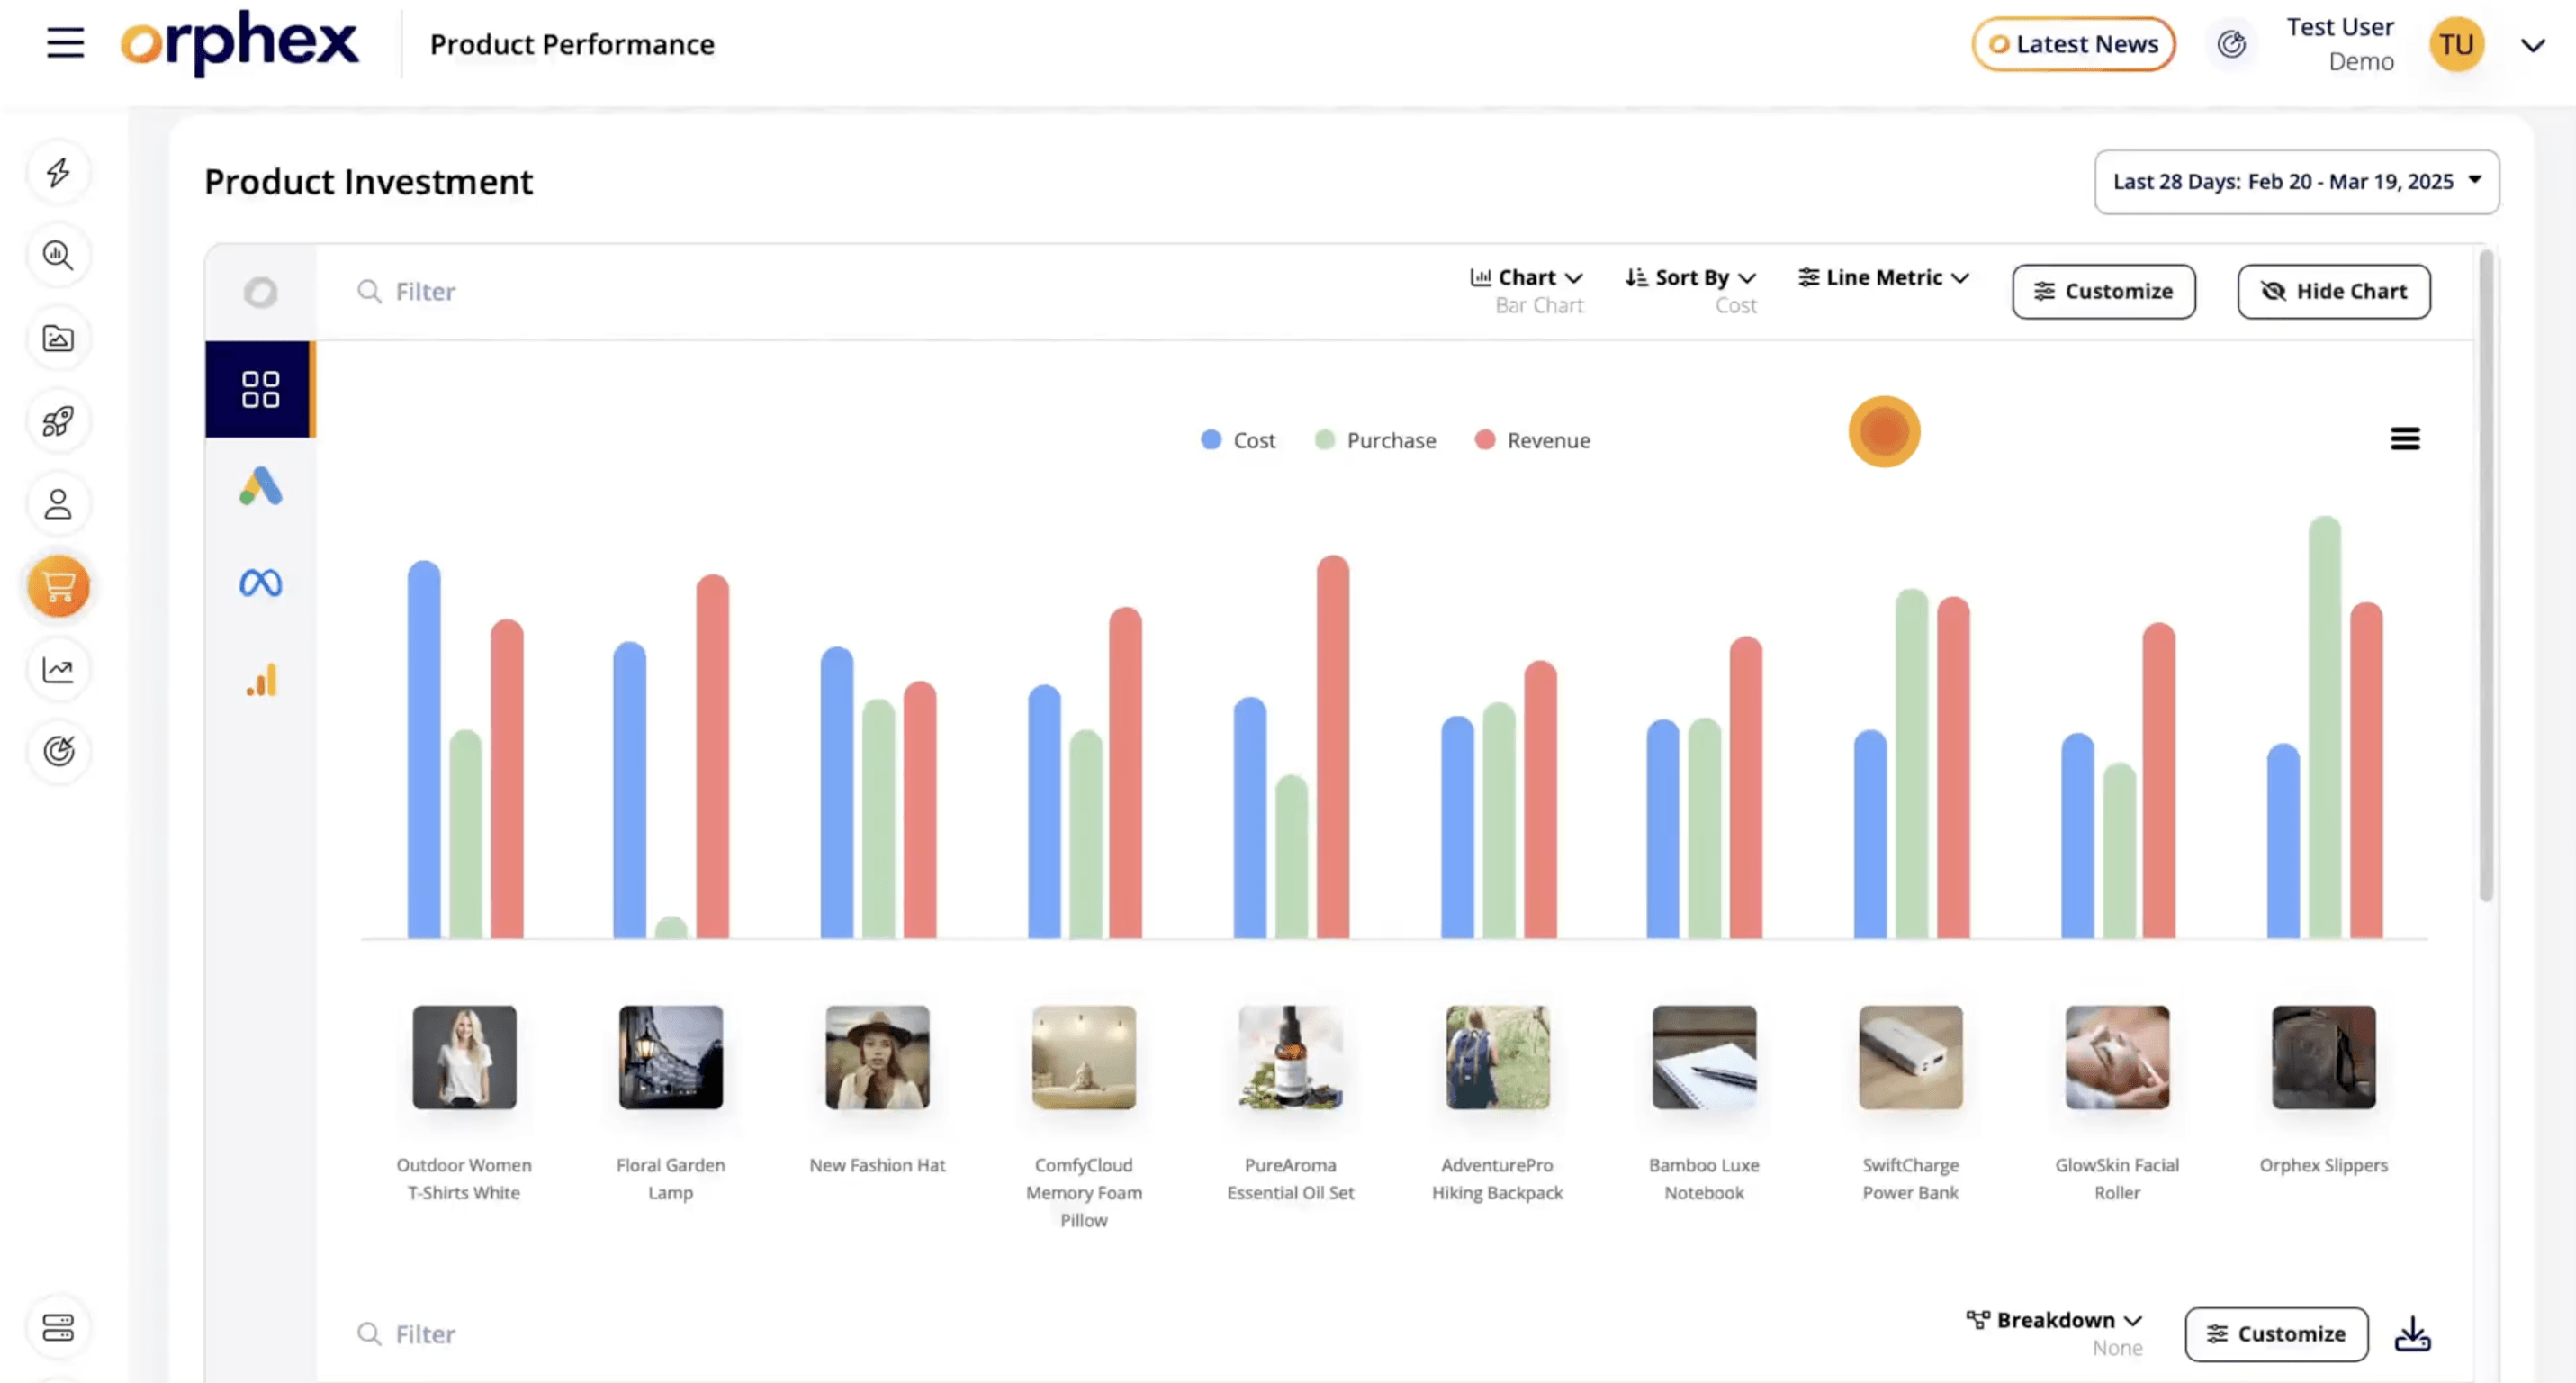
Task: Expand the Chart type dropdown
Action: [x=1526, y=290]
